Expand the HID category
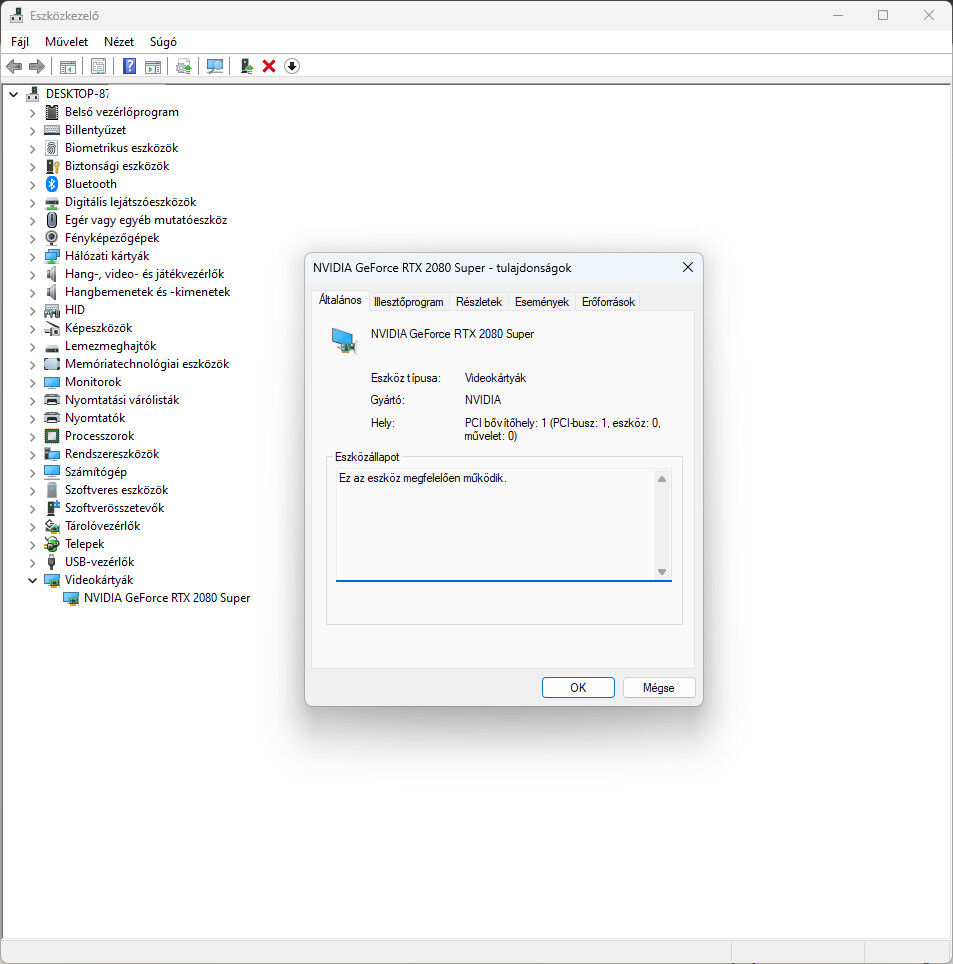 [33, 310]
